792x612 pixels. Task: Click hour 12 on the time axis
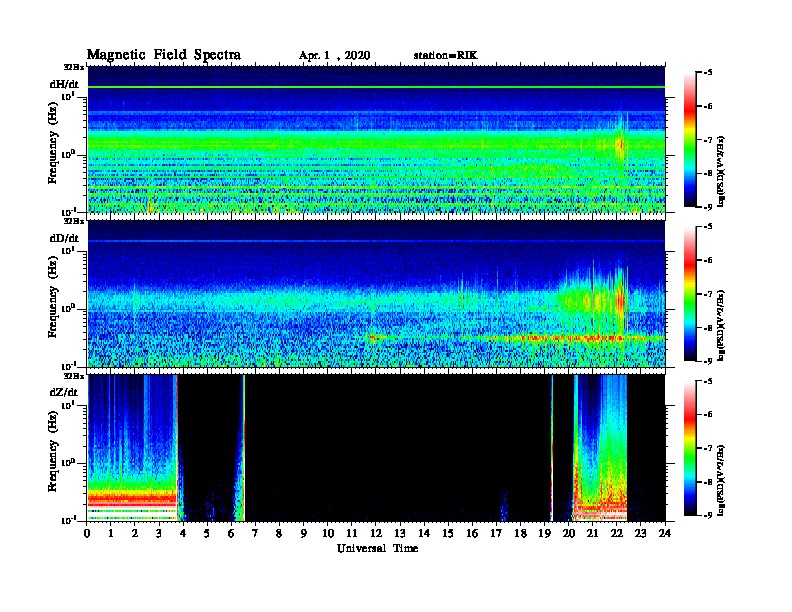(x=376, y=533)
